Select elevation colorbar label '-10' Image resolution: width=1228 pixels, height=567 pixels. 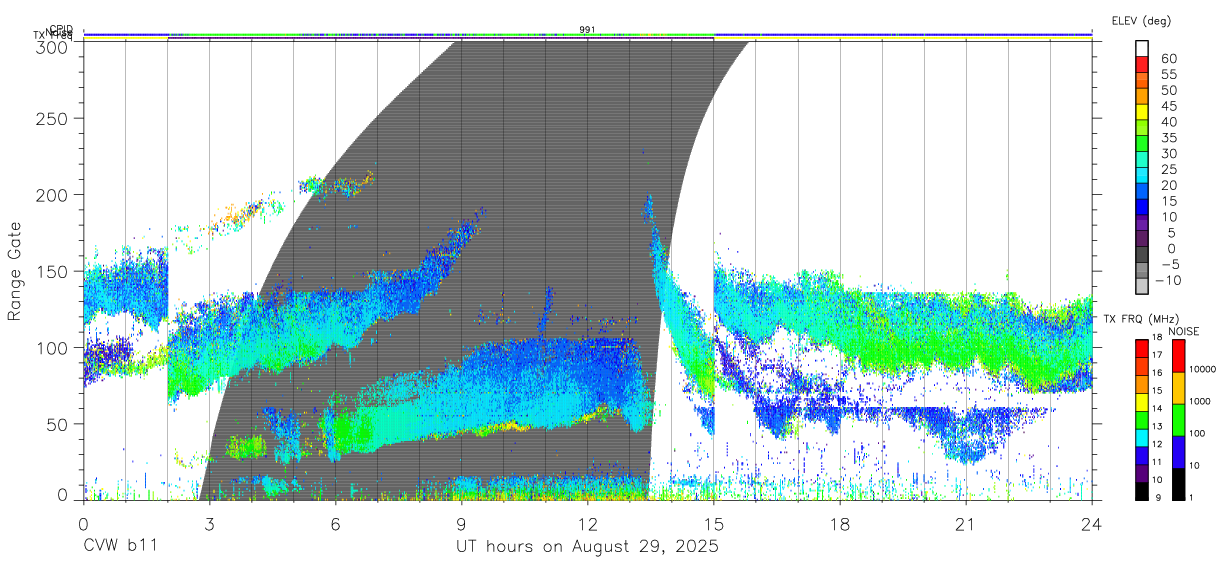pyautogui.click(x=1168, y=279)
